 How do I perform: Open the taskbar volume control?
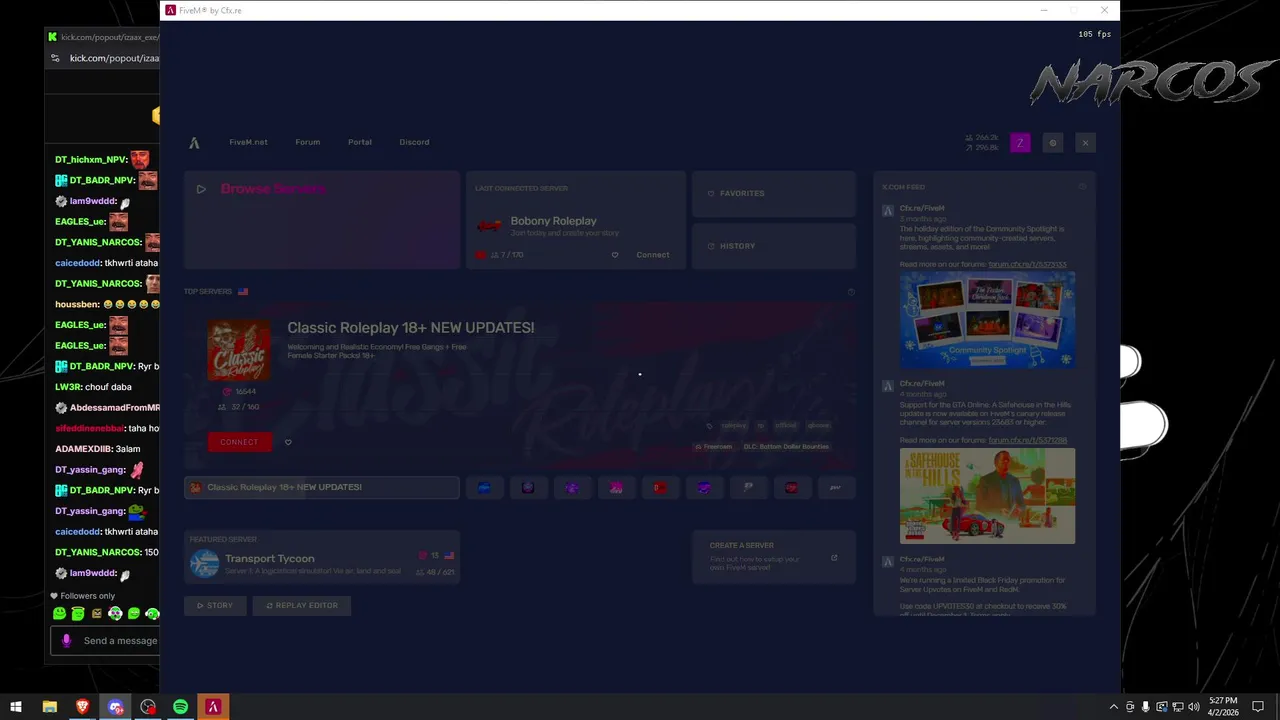coord(1194,707)
